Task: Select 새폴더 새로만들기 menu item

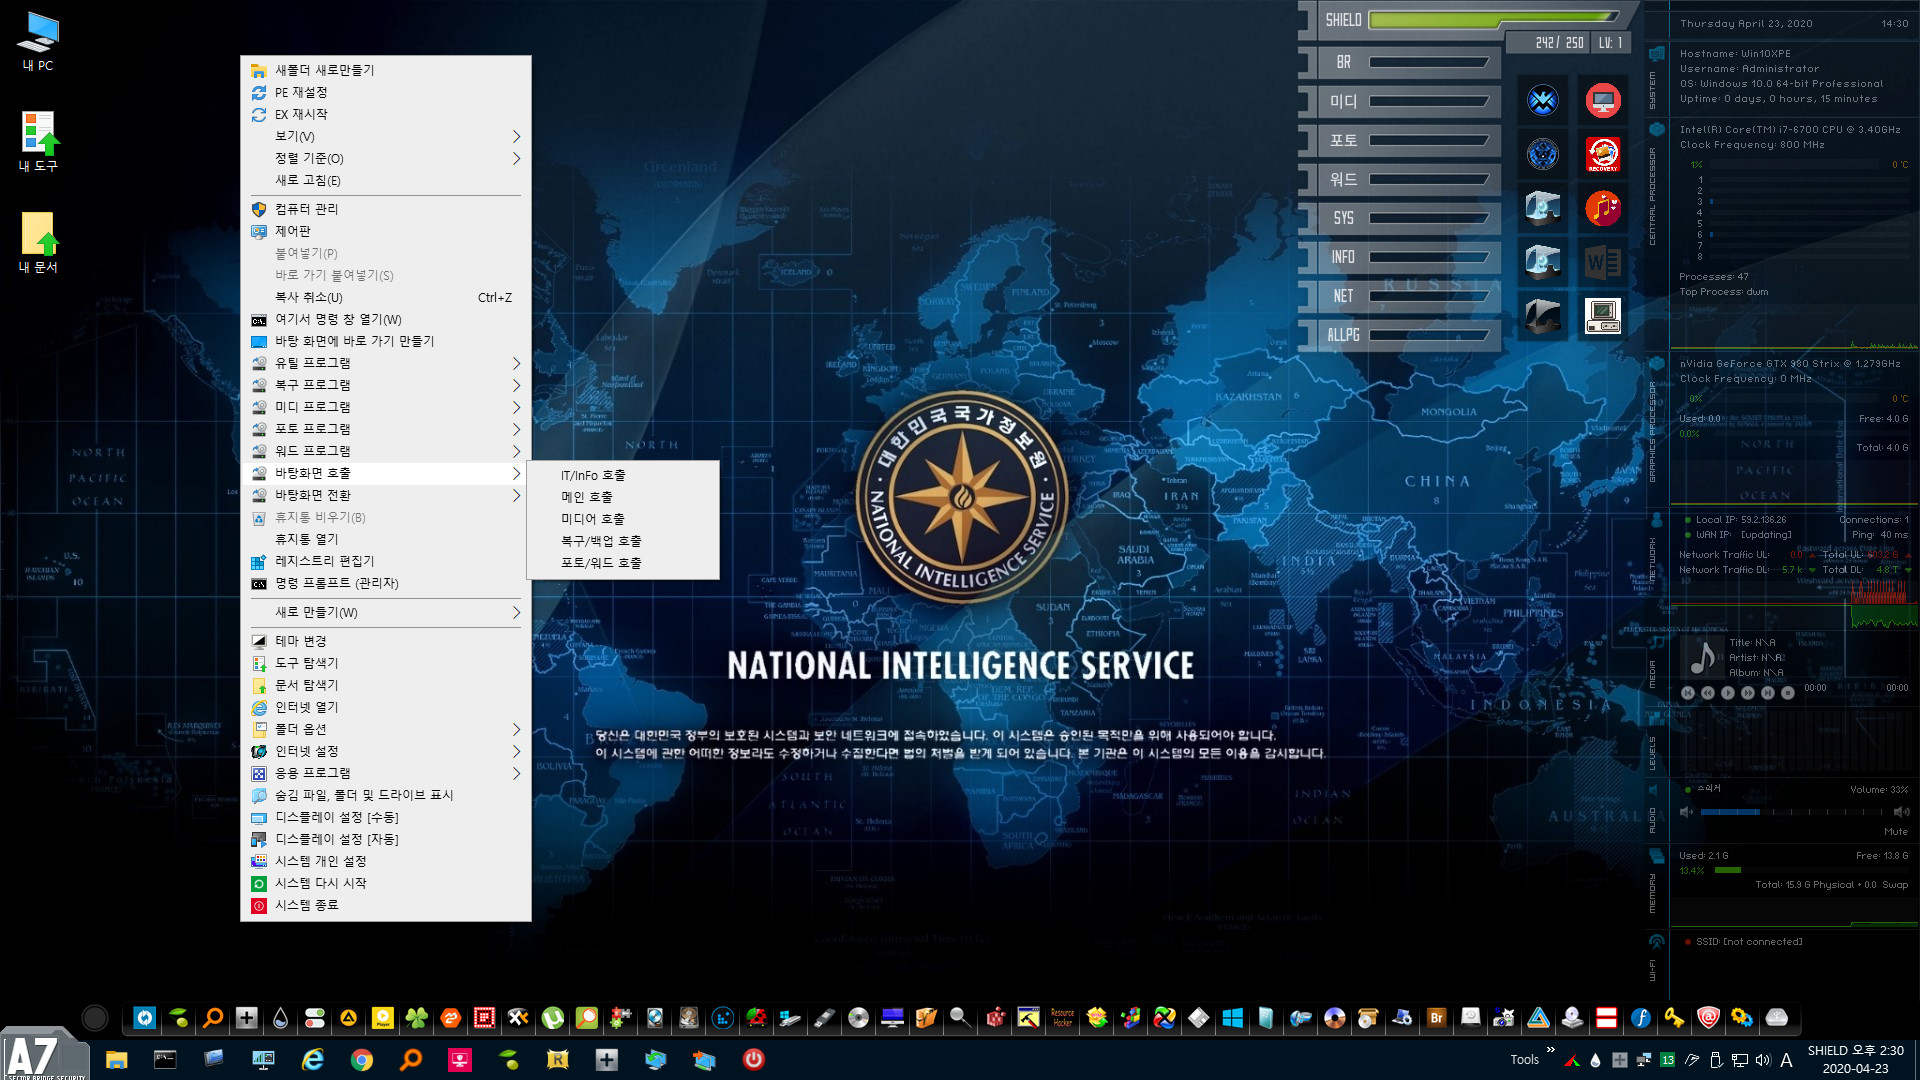Action: [386, 70]
